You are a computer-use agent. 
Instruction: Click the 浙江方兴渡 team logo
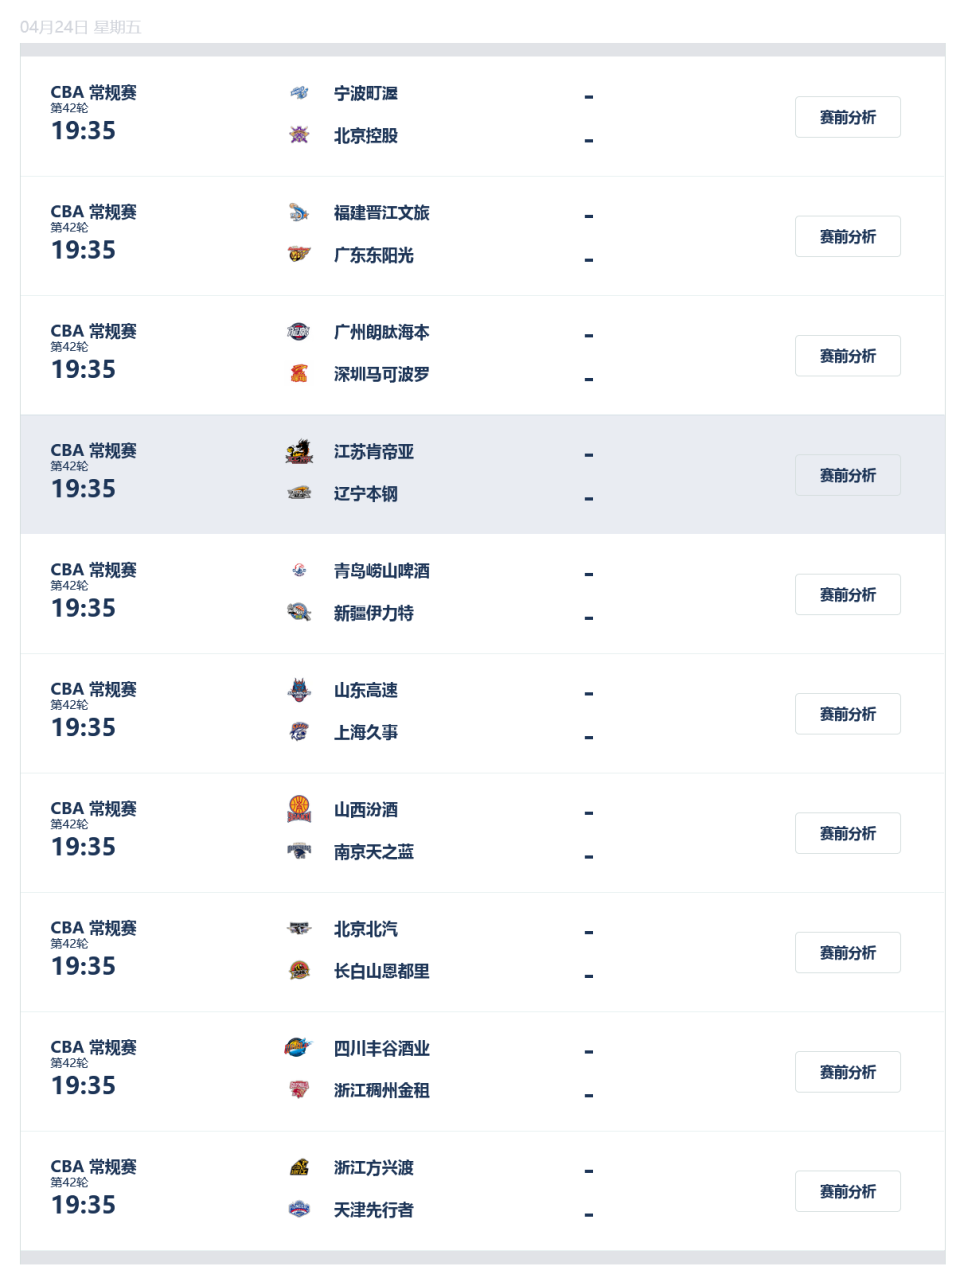[x=299, y=1167]
